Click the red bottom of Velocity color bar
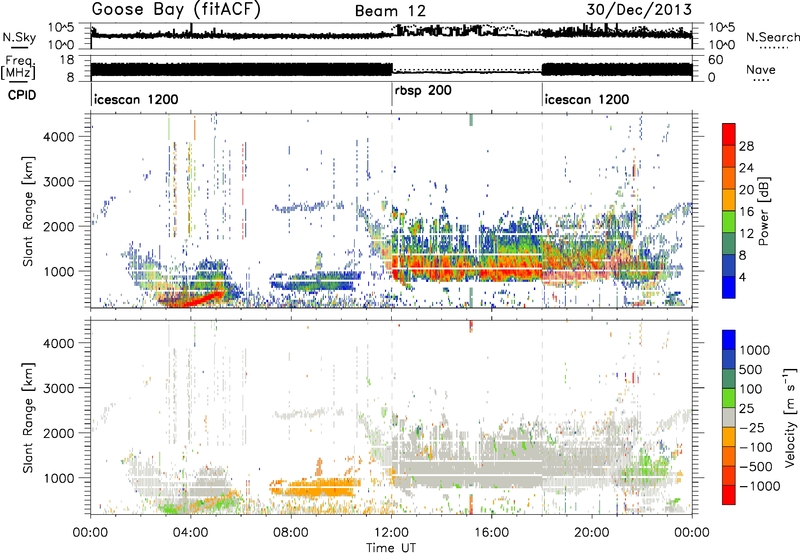 (x=729, y=495)
